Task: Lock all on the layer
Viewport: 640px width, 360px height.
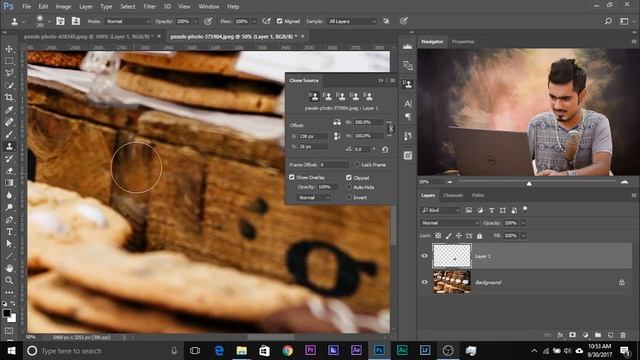Action: [x=479, y=236]
